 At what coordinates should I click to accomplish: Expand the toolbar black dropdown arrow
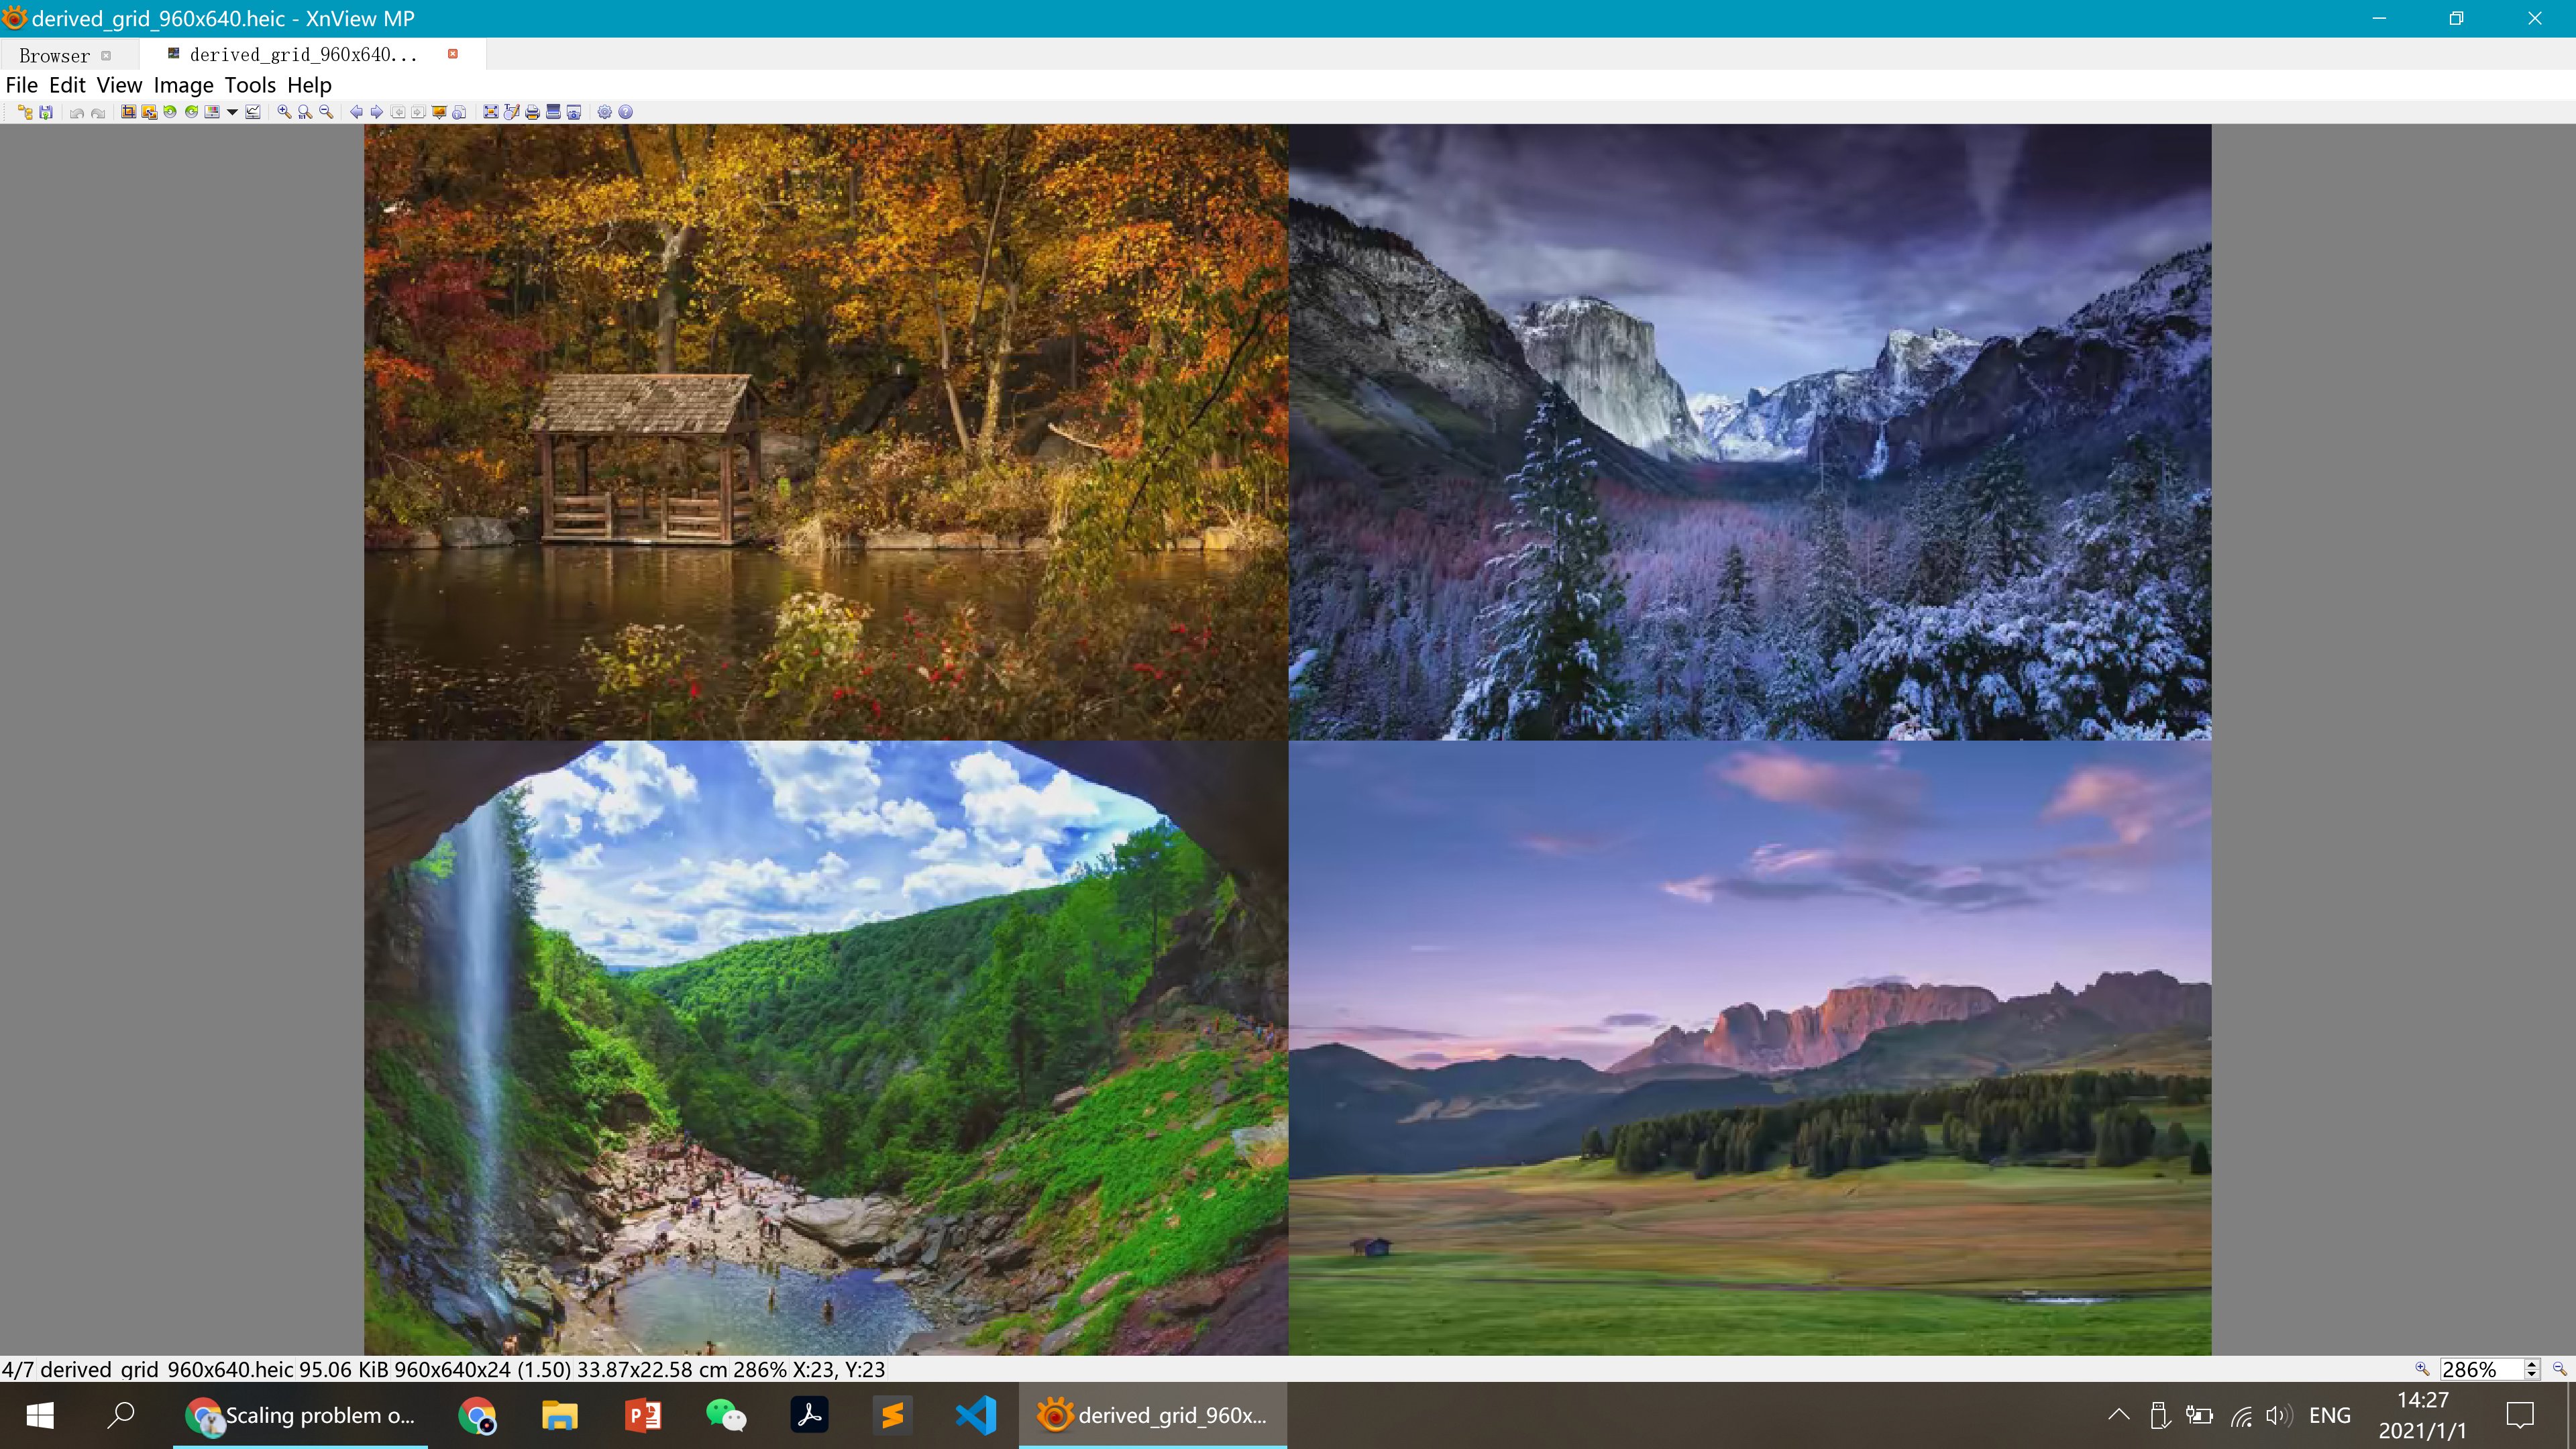(x=232, y=112)
